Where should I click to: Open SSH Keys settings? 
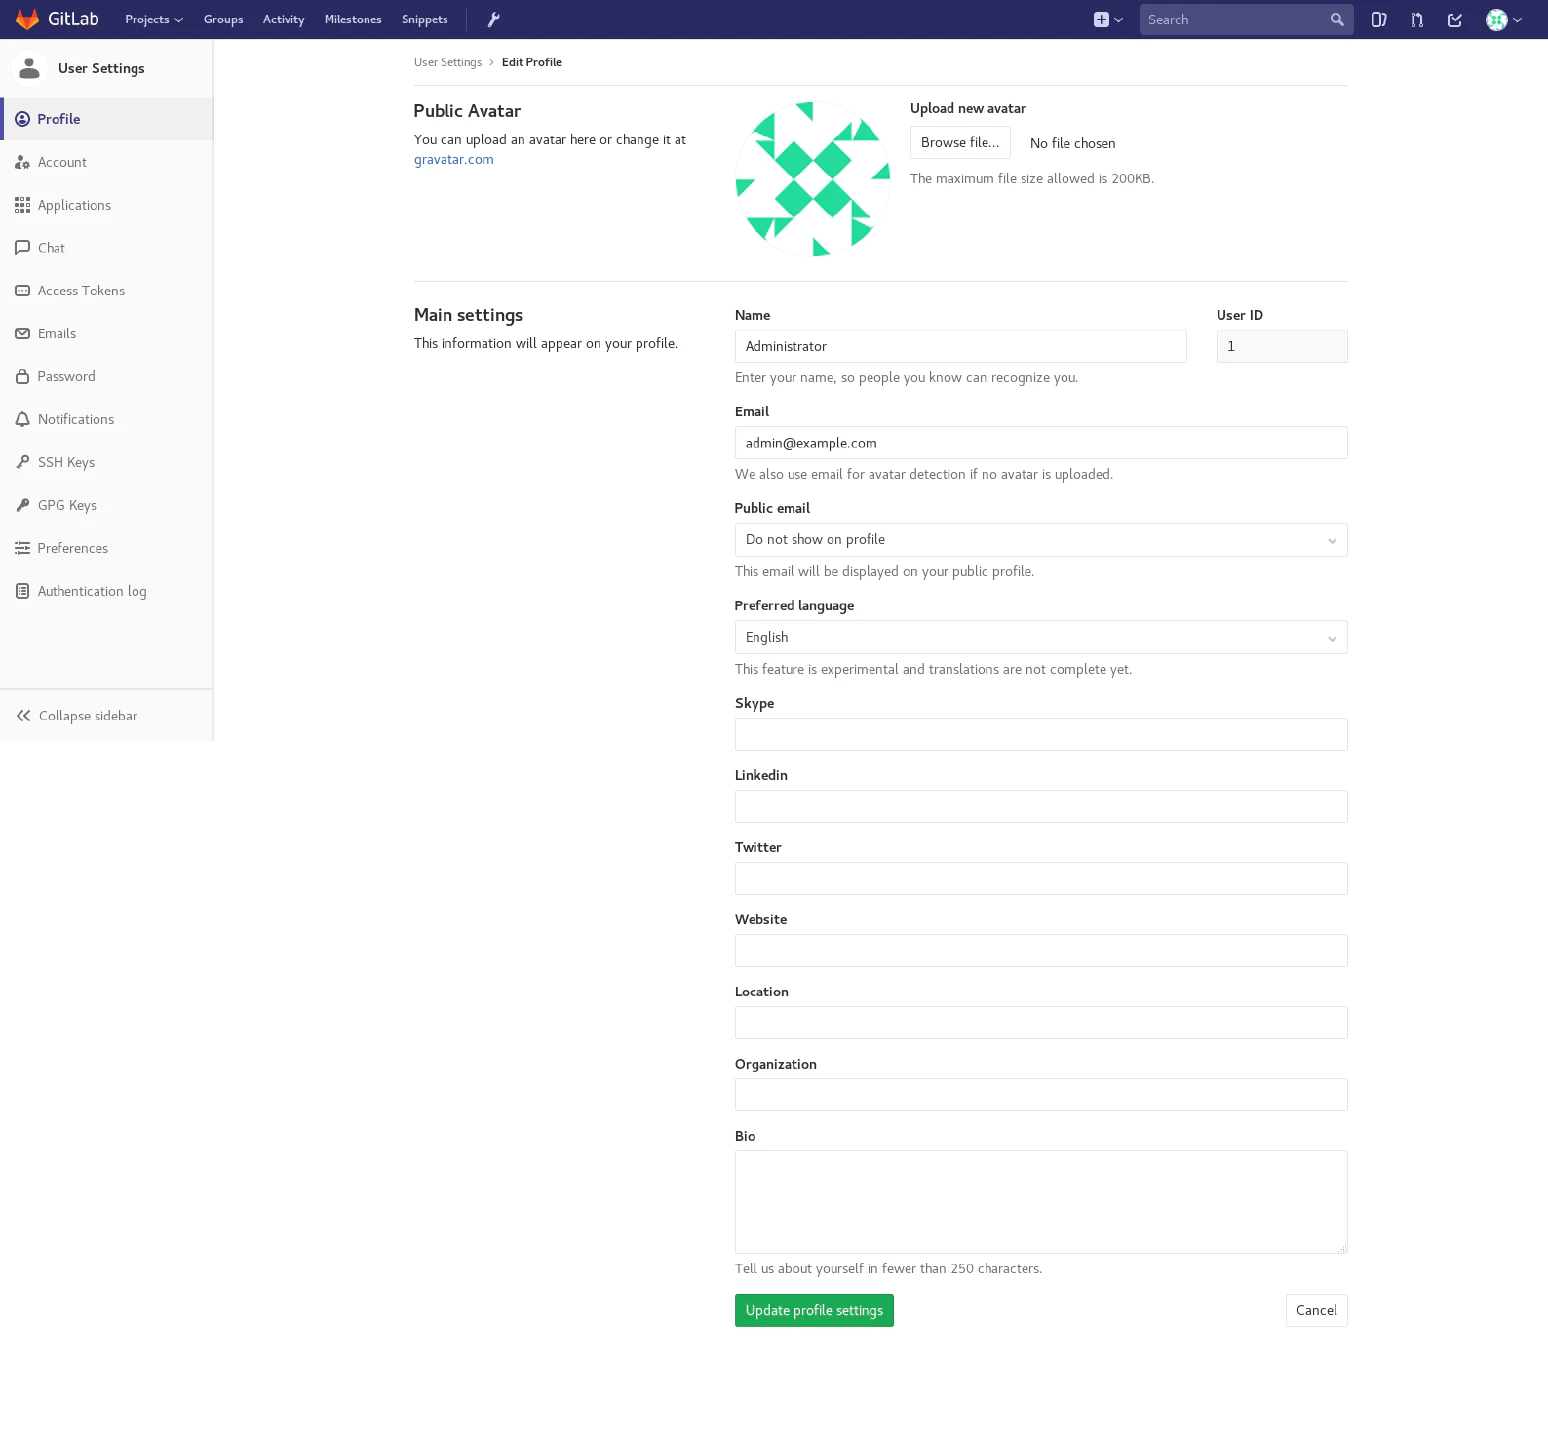(66, 462)
